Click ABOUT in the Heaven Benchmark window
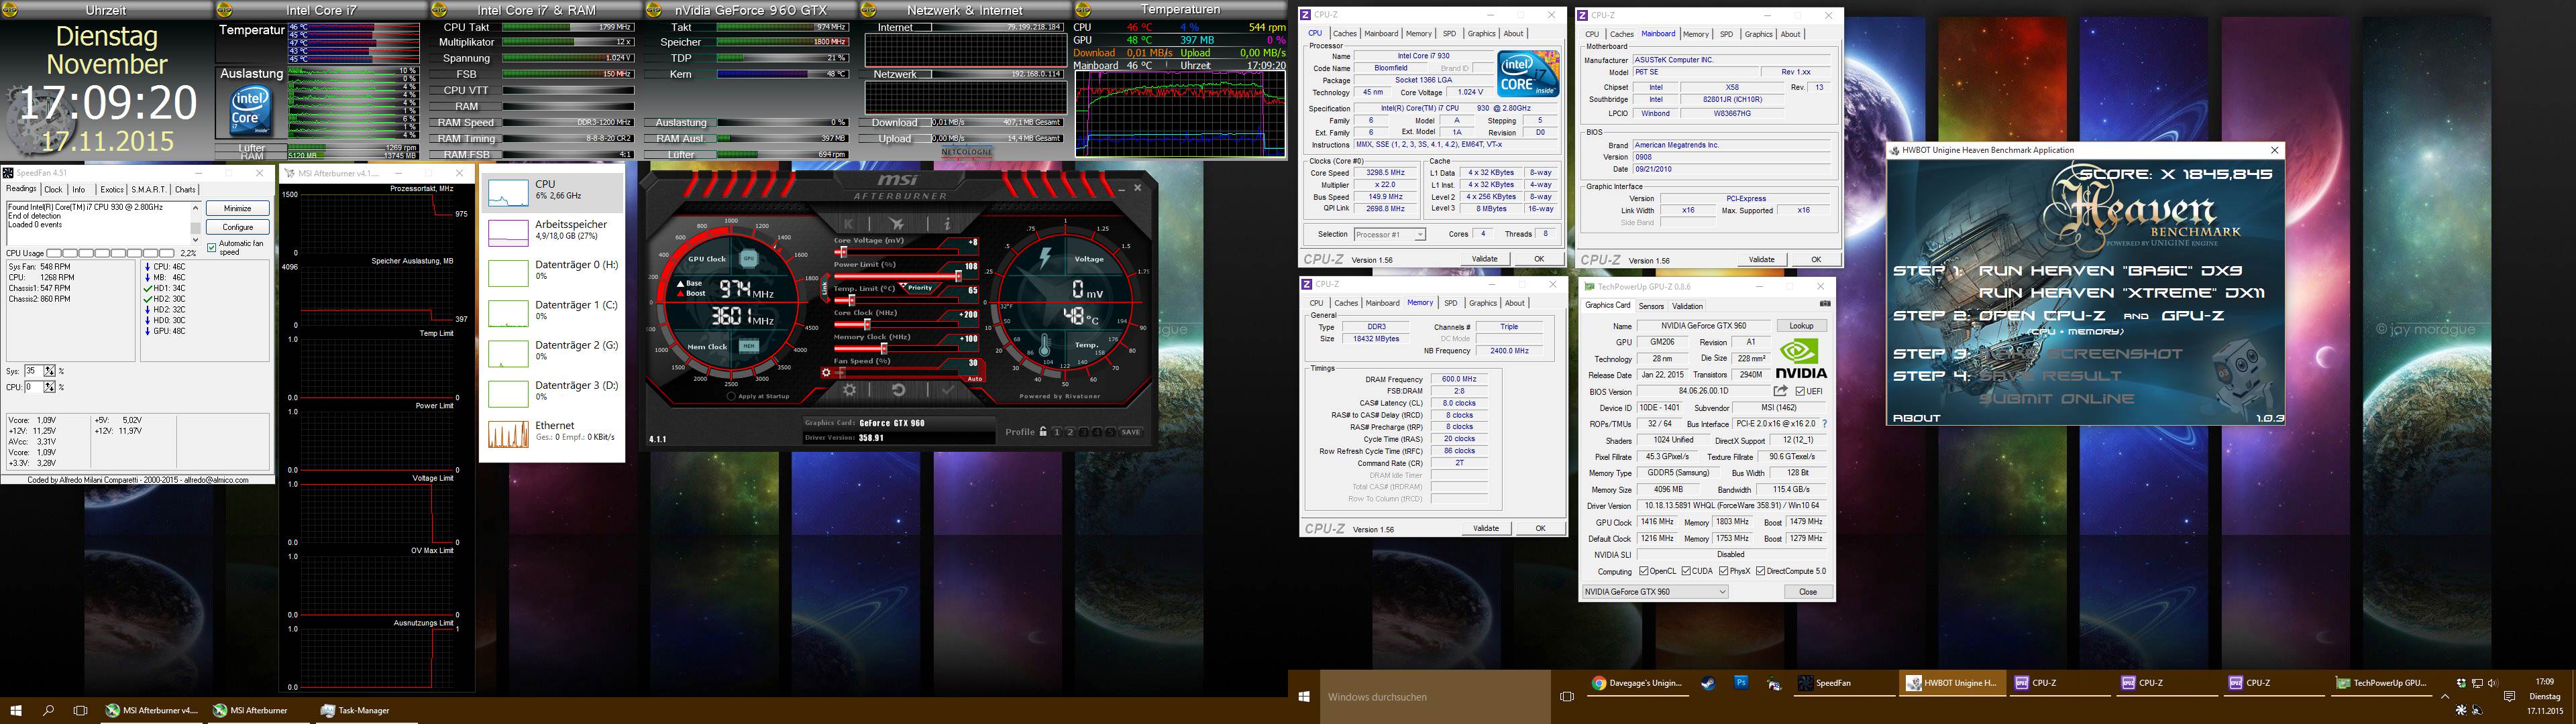The height and width of the screenshot is (724, 2576). (1916, 418)
